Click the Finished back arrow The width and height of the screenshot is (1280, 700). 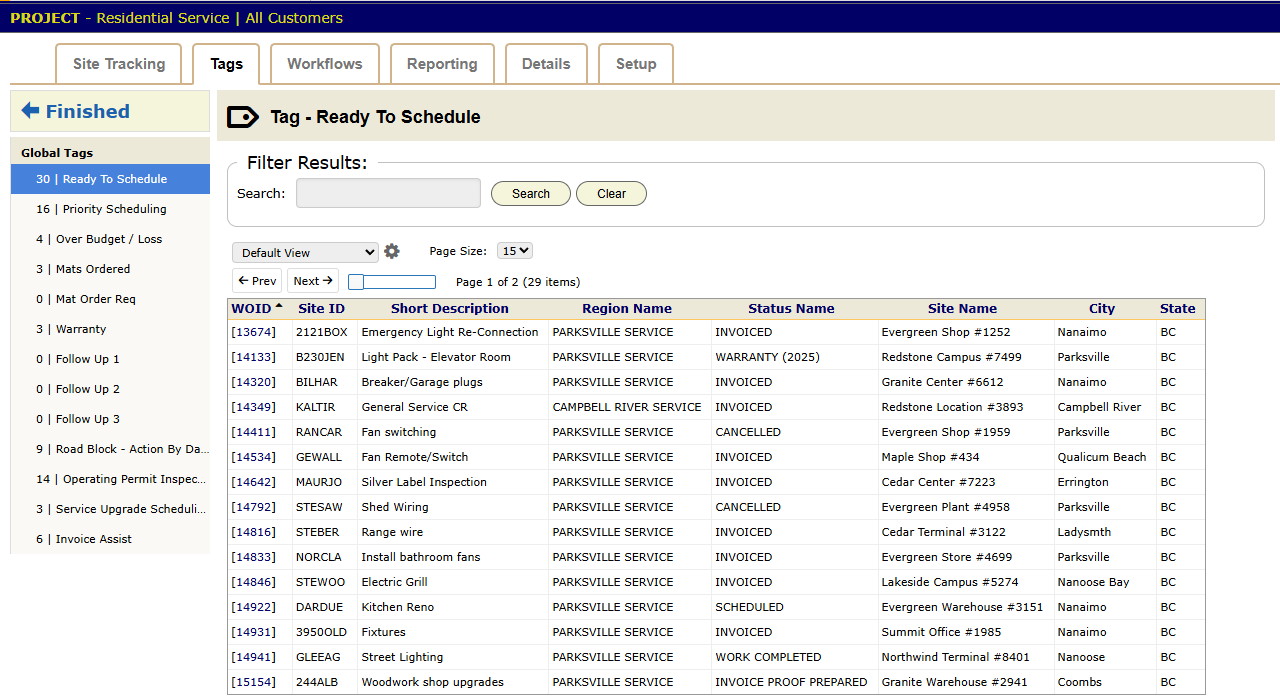pyautogui.click(x=30, y=111)
